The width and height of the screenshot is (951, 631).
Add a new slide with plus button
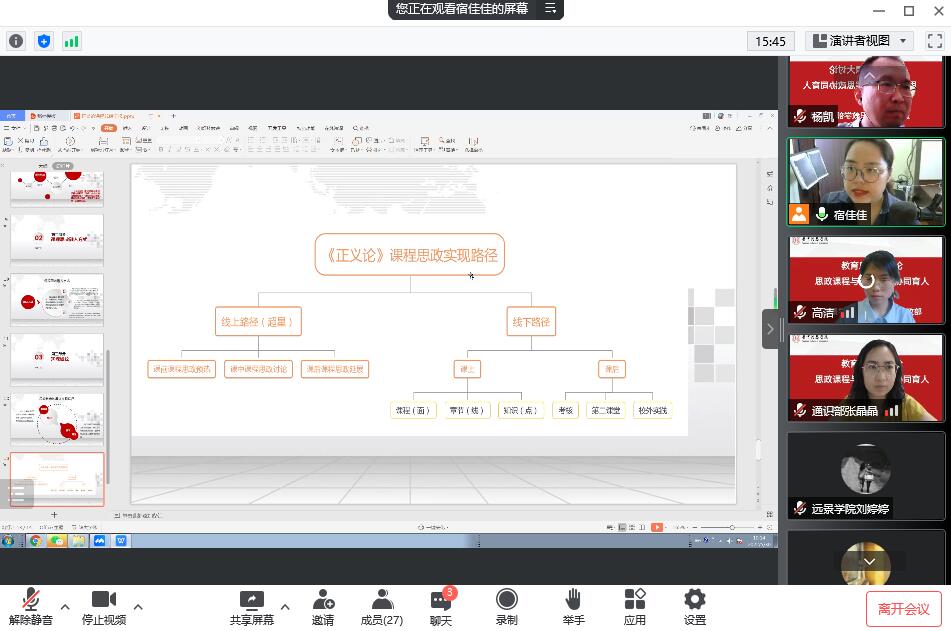54,515
